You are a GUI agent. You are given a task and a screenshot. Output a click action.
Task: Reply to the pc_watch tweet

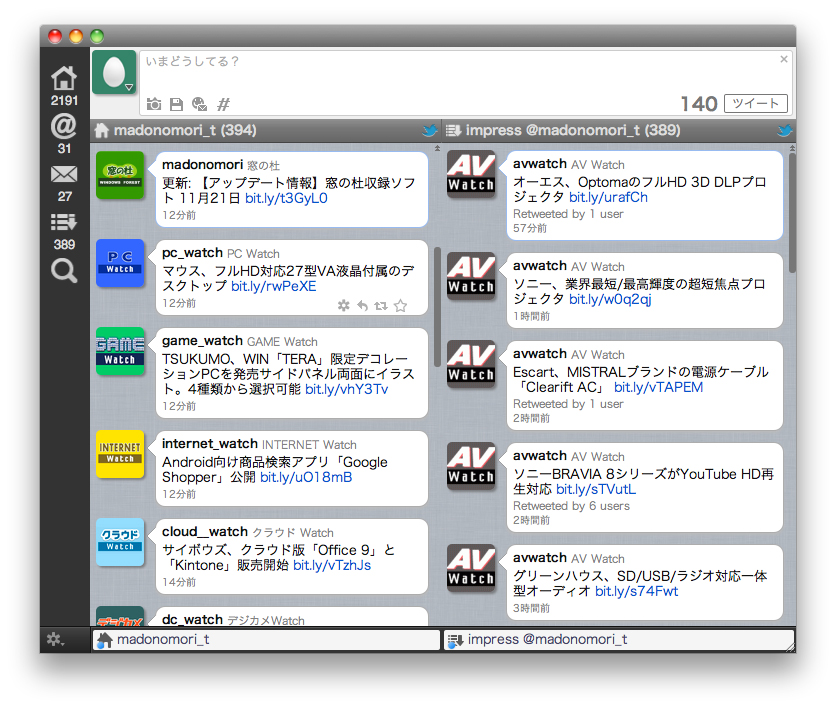(x=363, y=306)
